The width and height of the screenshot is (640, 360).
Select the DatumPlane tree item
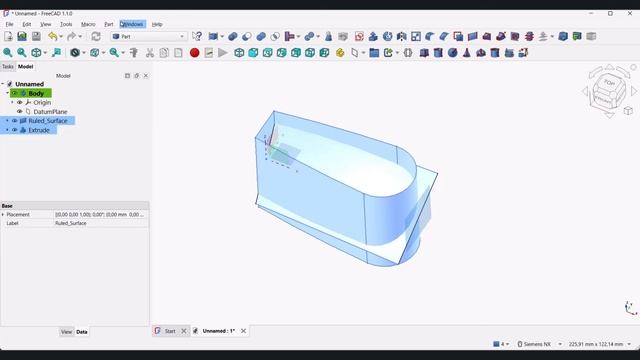[x=50, y=111]
